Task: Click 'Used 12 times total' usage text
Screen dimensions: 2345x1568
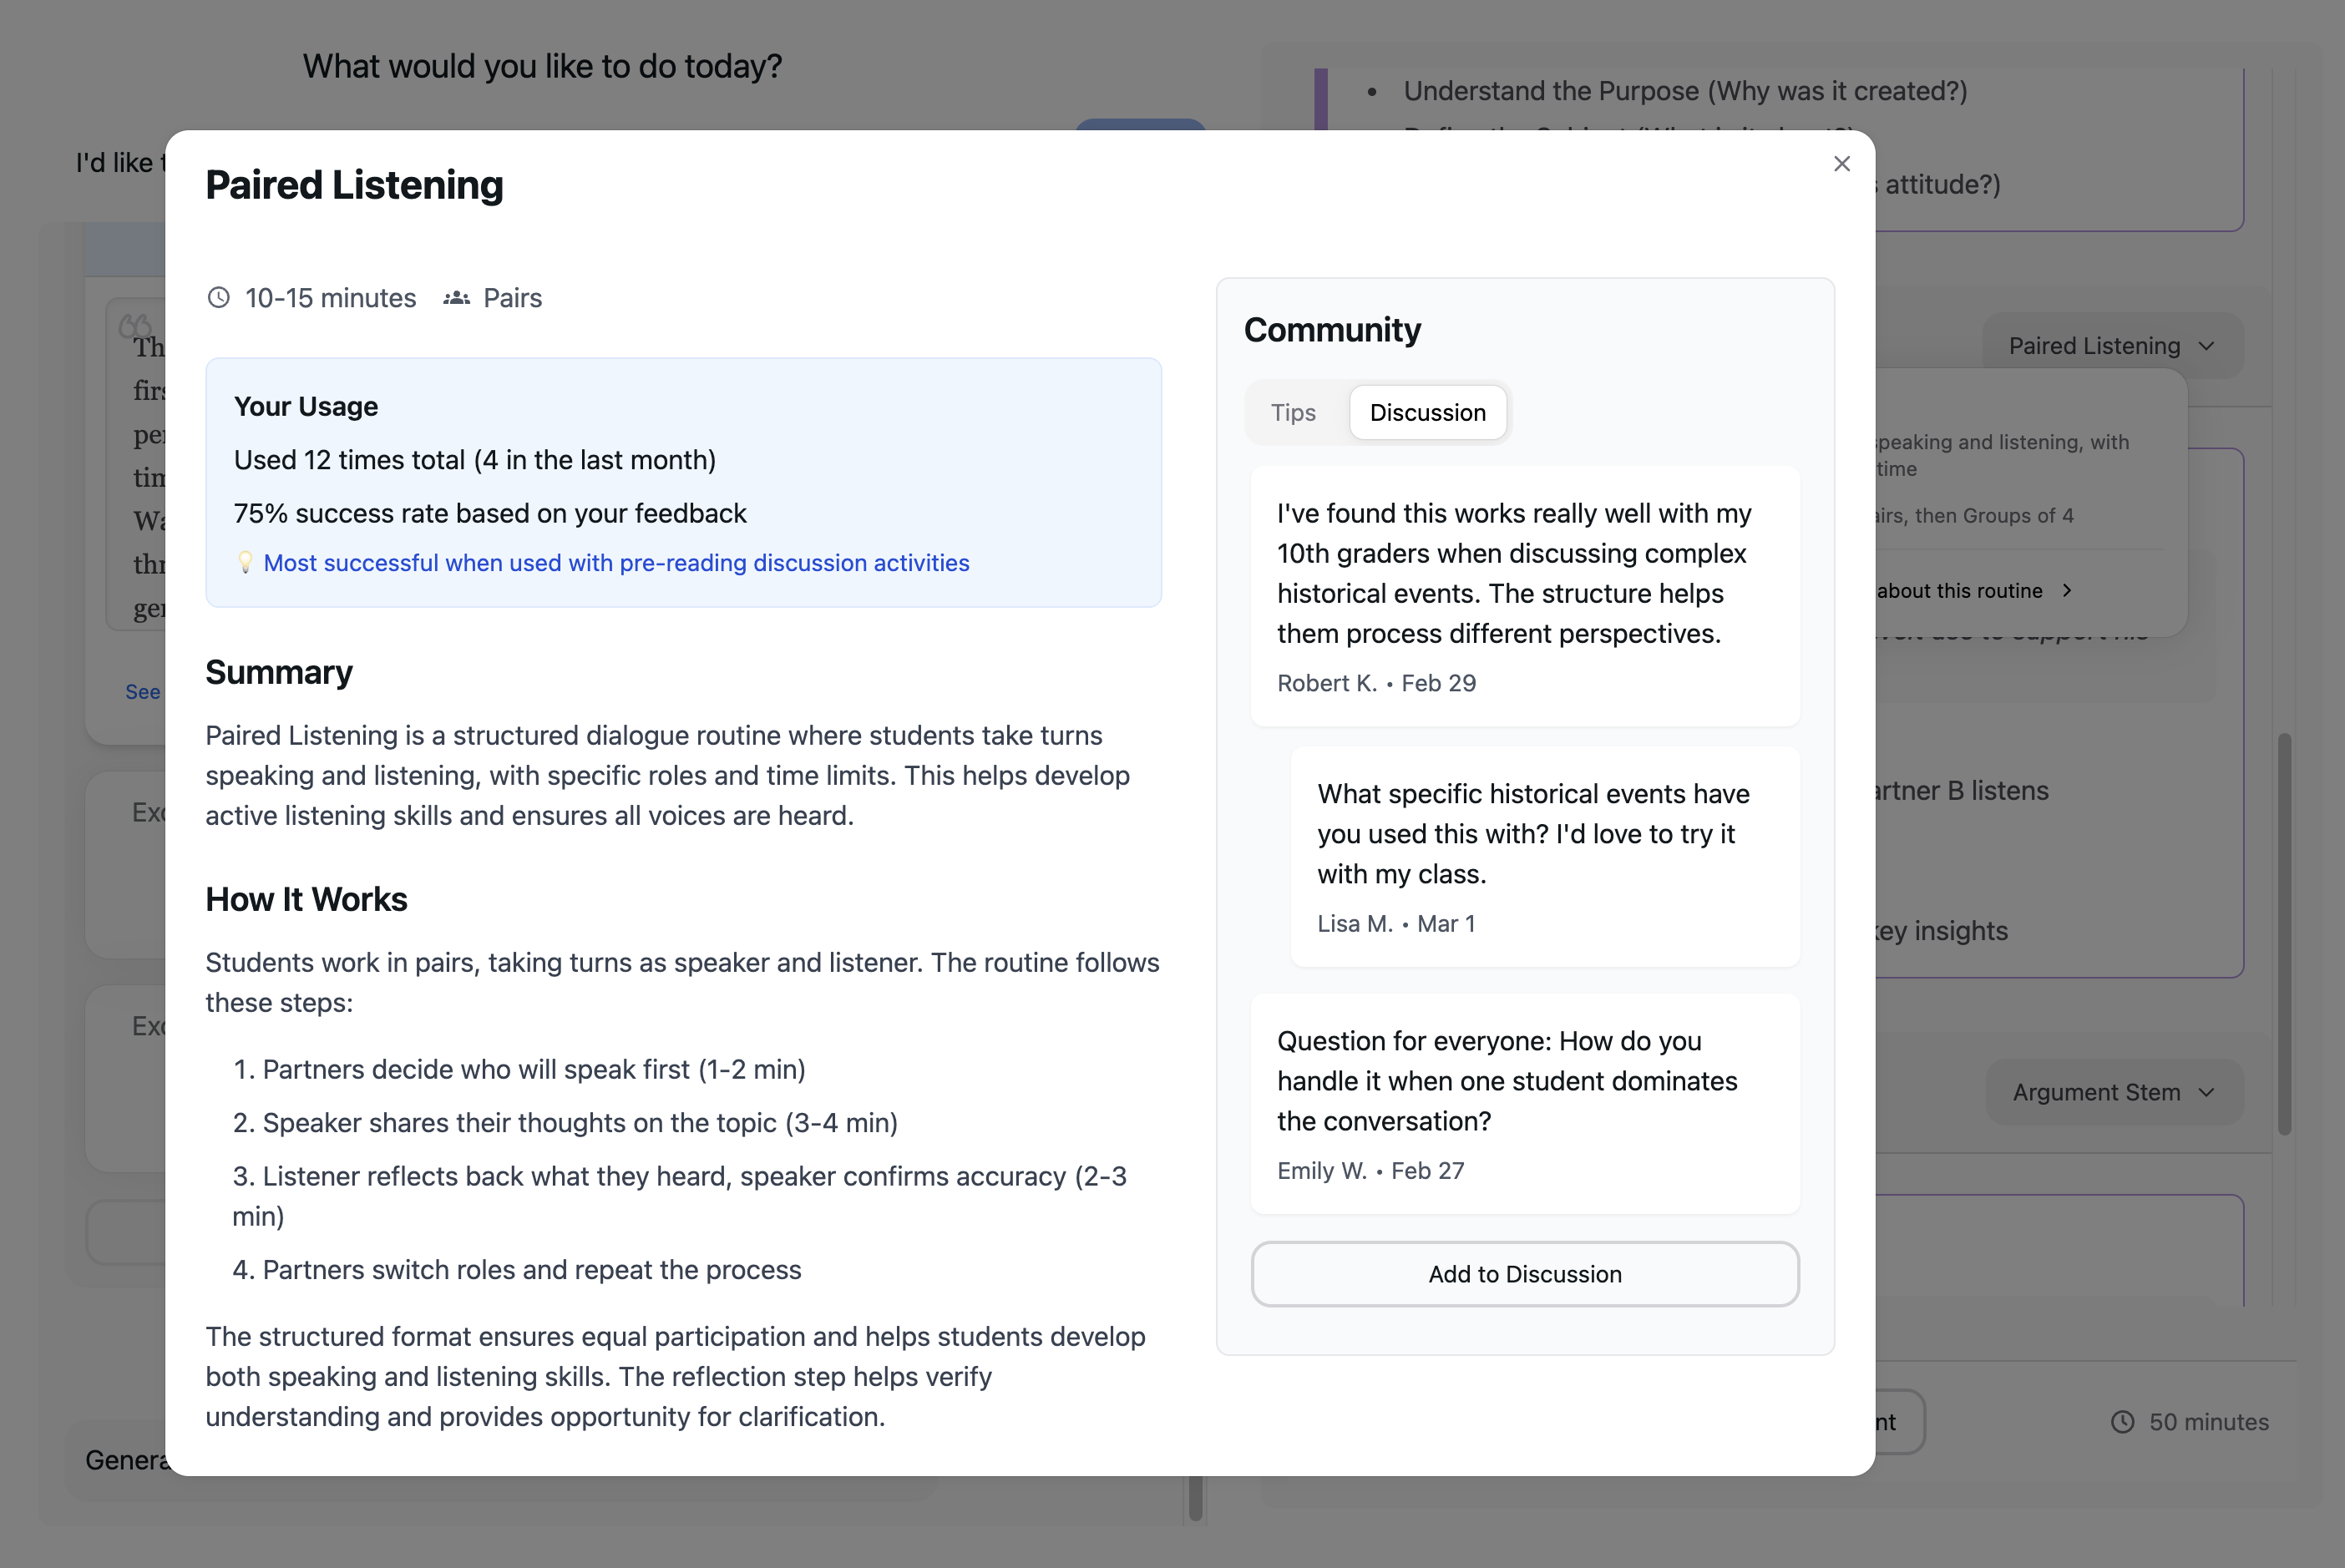Action: [x=475, y=460]
